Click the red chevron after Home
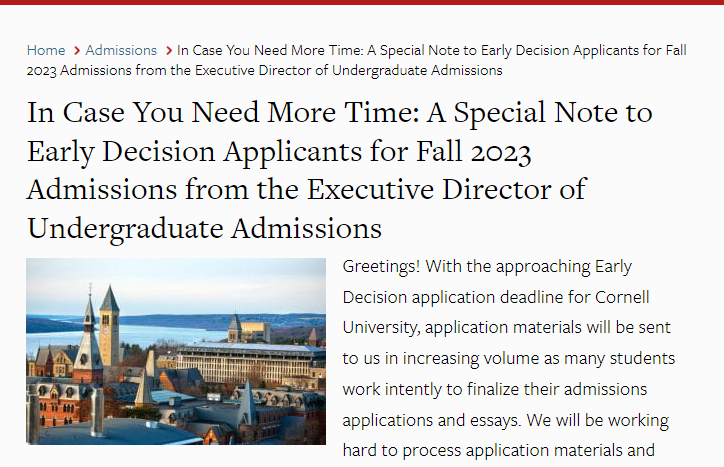 pyautogui.click(x=77, y=50)
